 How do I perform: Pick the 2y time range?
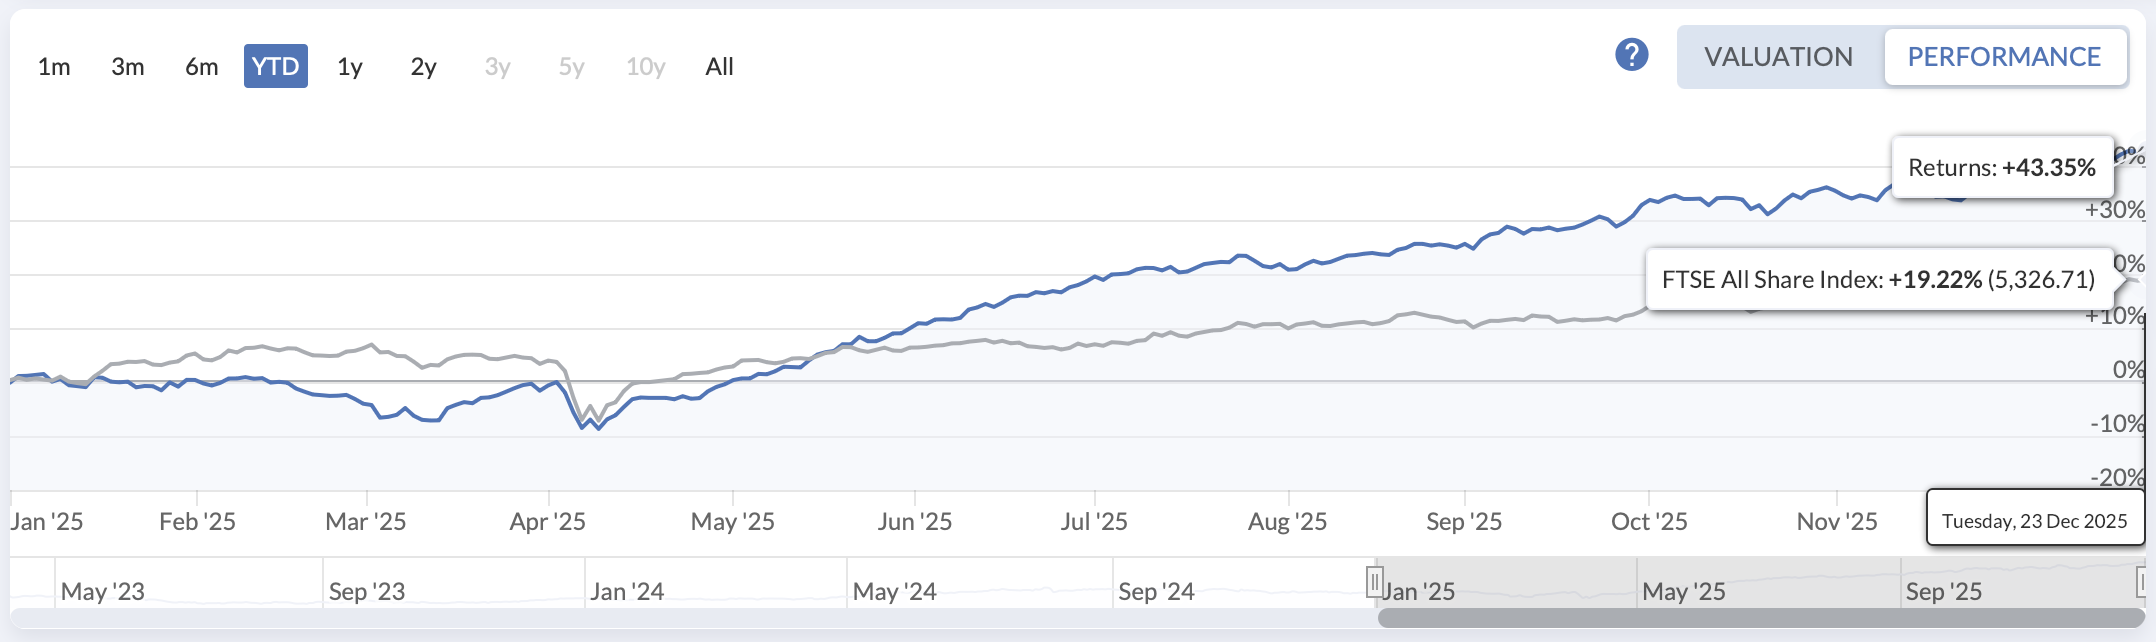click(423, 67)
